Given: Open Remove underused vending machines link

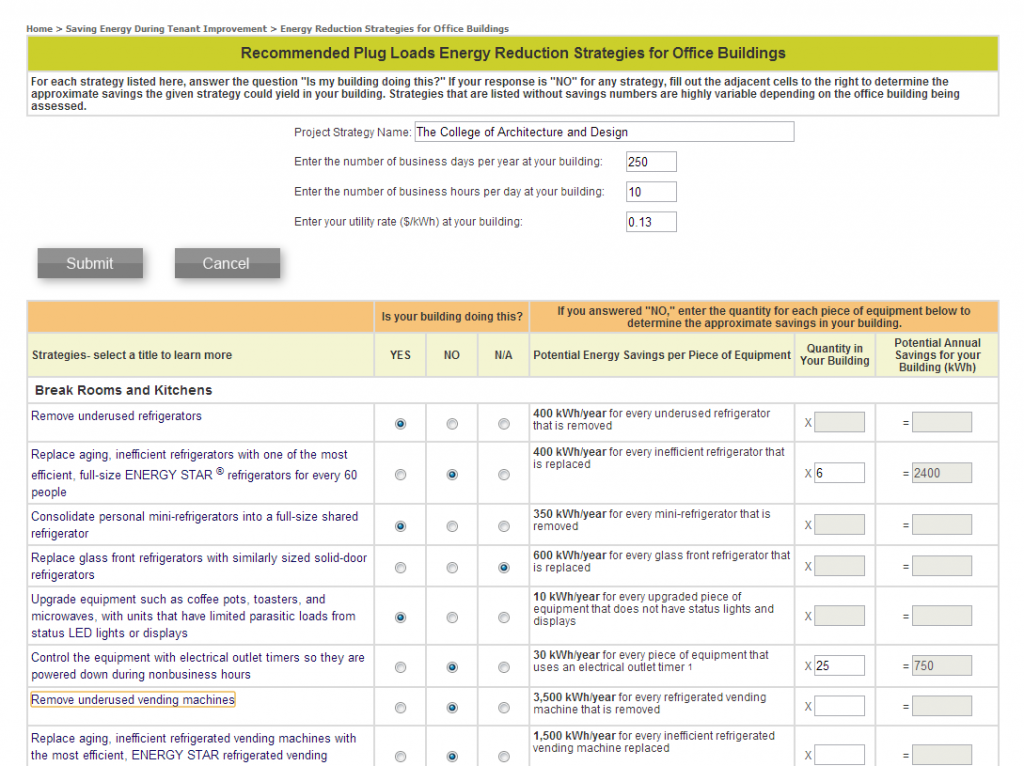Looking at the screenshot, I should click(133, 700).
